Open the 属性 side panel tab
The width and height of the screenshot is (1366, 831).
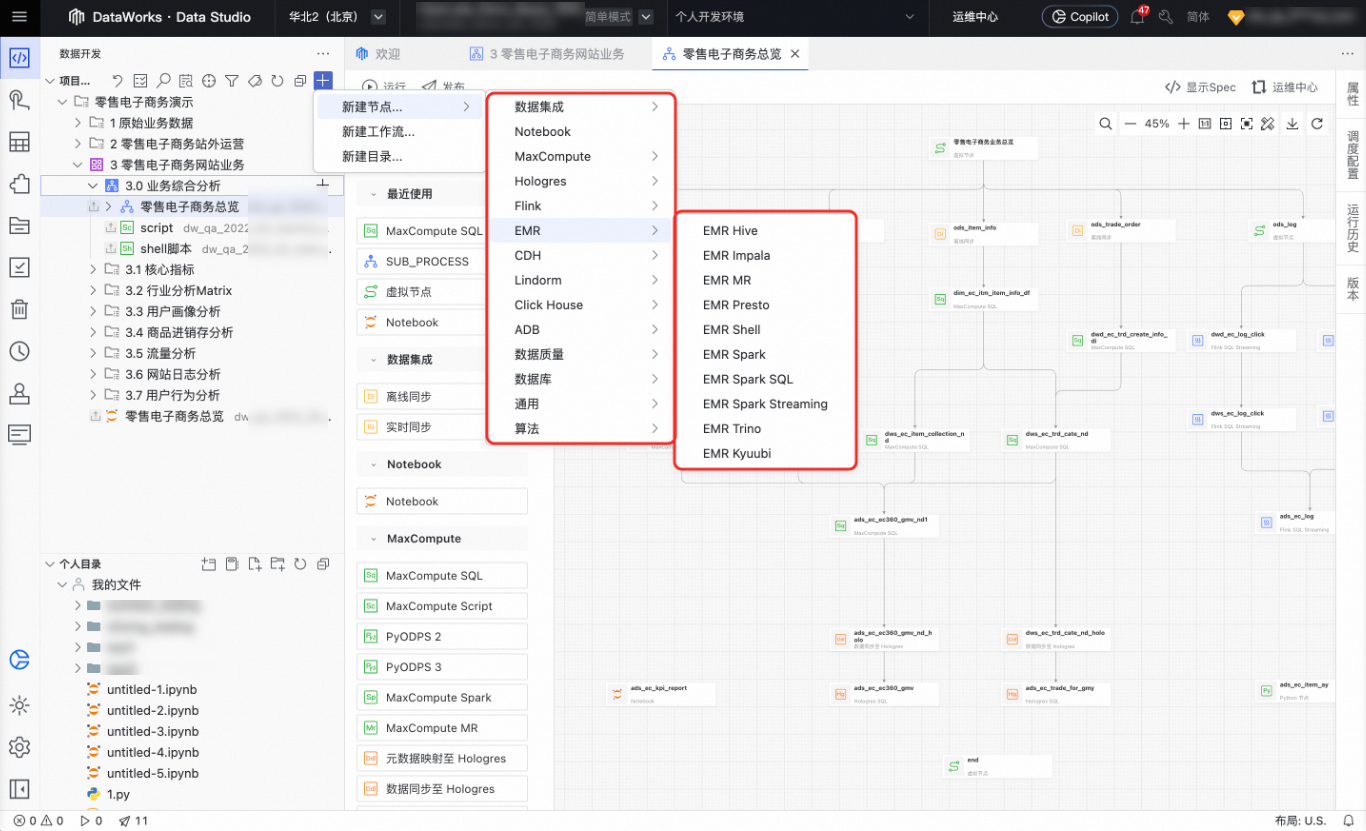point(1352,94)
